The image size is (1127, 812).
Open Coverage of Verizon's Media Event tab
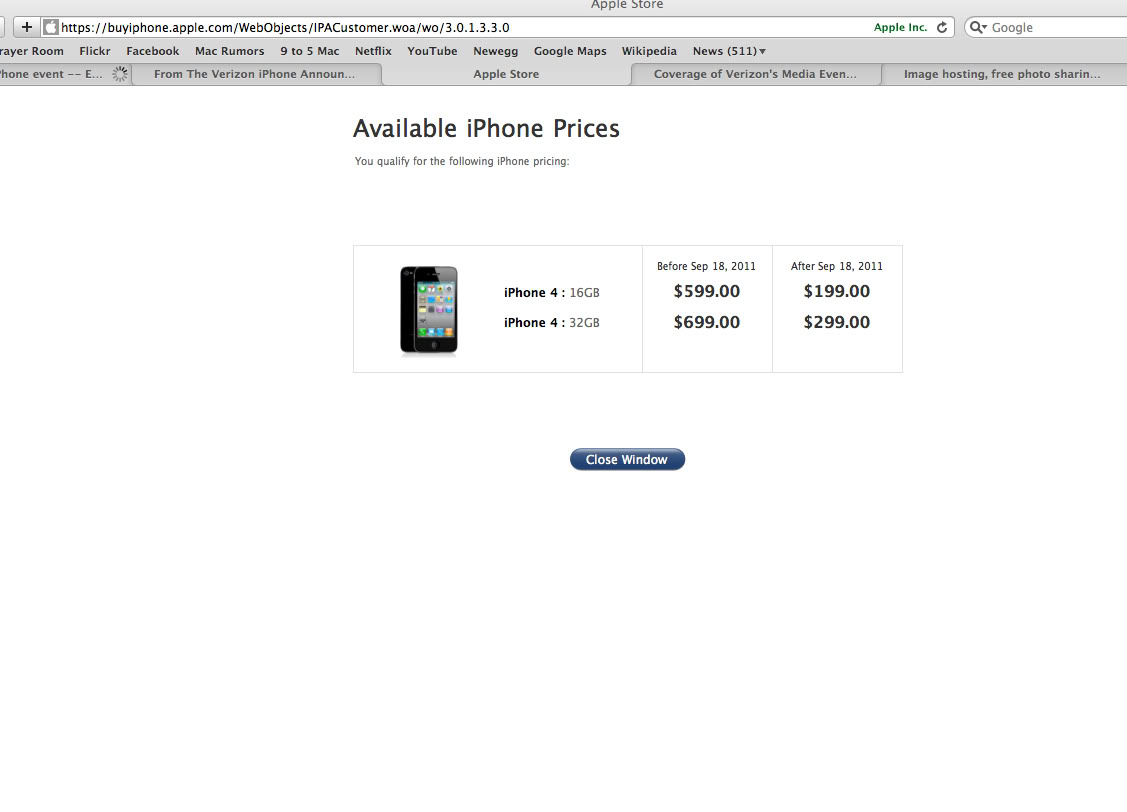tap(755, 74)
